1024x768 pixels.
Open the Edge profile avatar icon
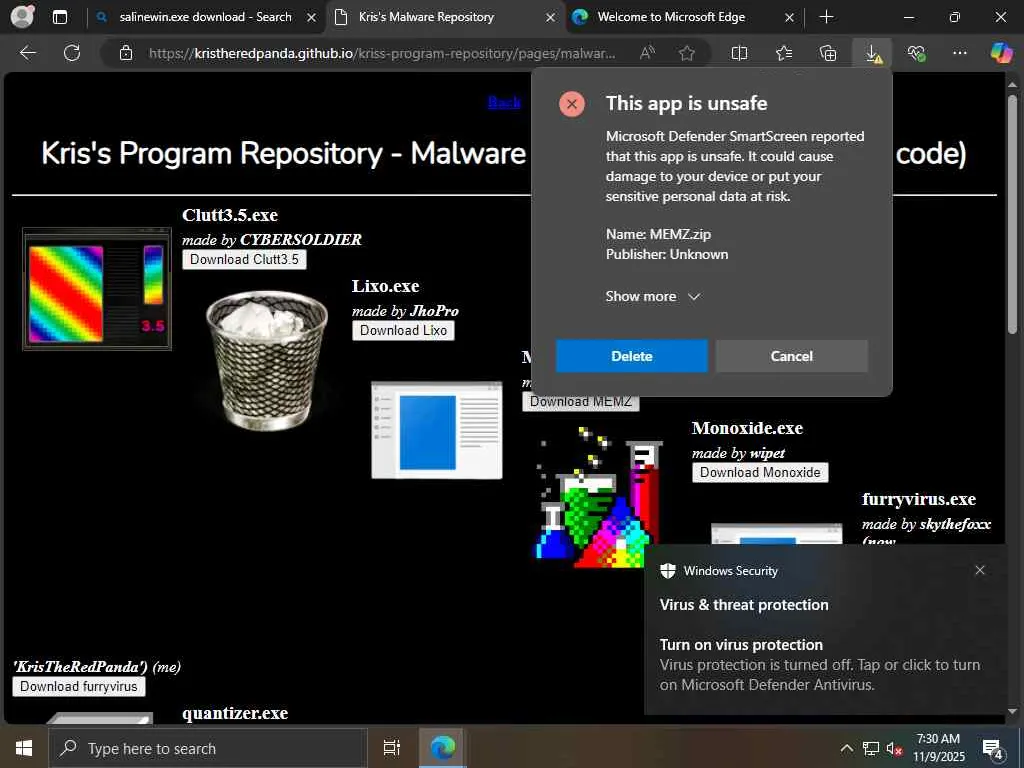23,16
